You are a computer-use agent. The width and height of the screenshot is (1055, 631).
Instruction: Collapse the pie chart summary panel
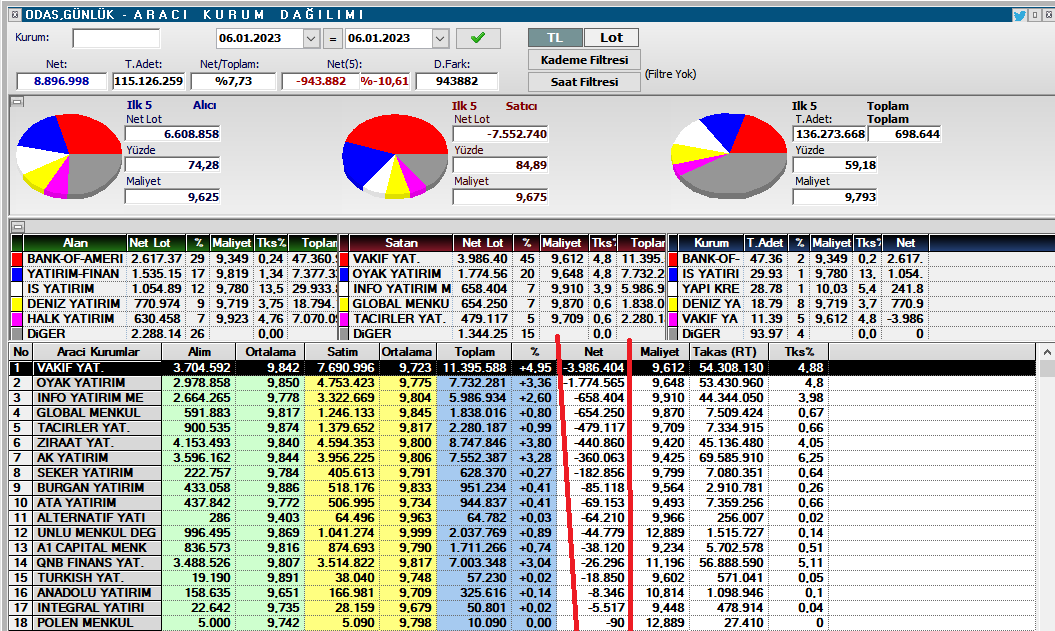pyautogui.click(x=17, y=102)
